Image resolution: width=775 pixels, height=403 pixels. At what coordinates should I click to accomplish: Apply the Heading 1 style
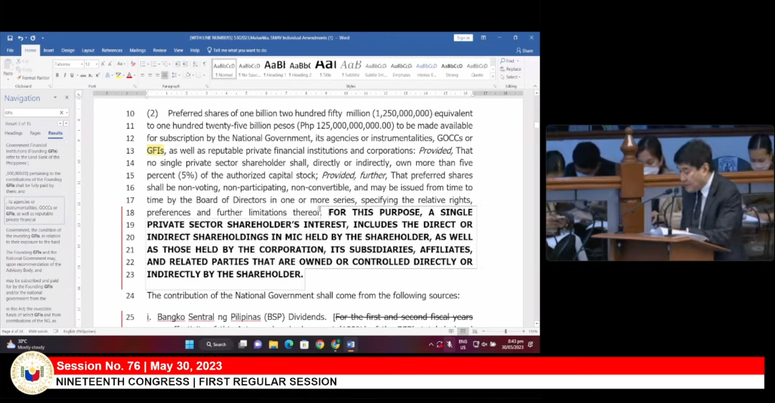(x=275, y=68)
